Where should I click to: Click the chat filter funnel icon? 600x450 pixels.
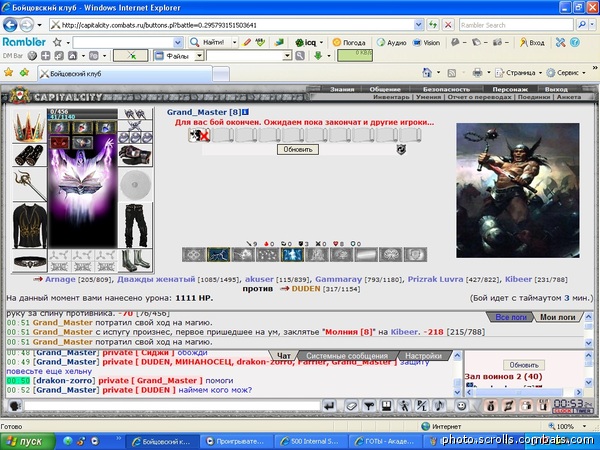[369, 406]
